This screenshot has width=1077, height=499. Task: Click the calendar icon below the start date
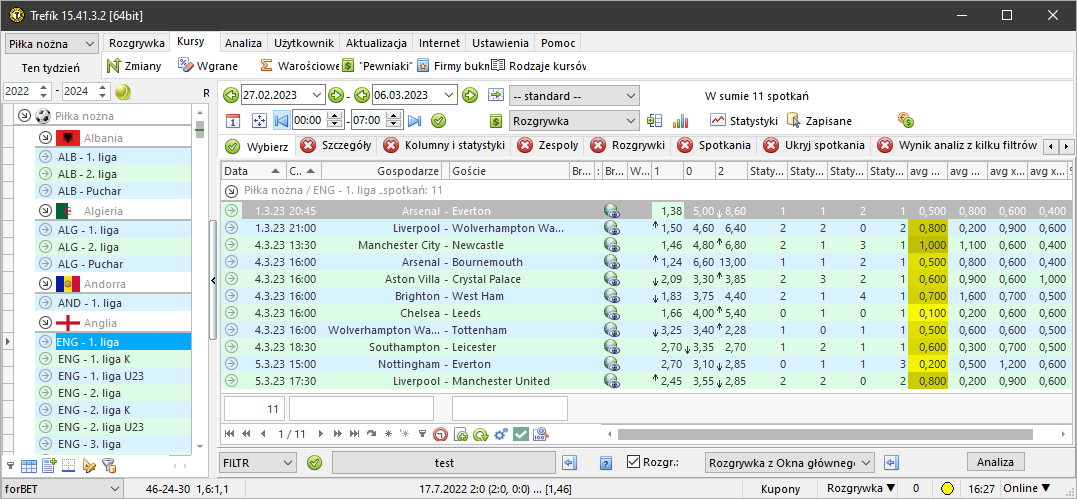click(232, 121)
